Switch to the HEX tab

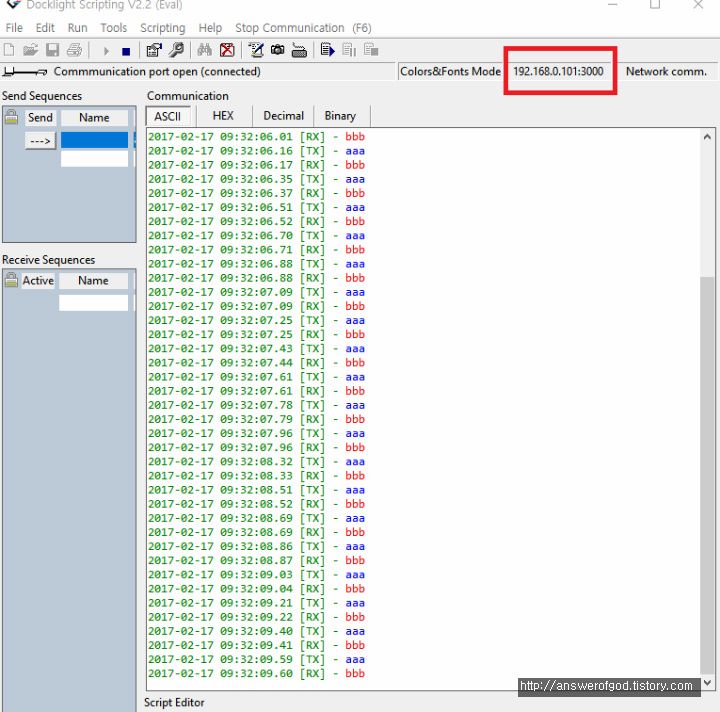(x=223, y=116)
